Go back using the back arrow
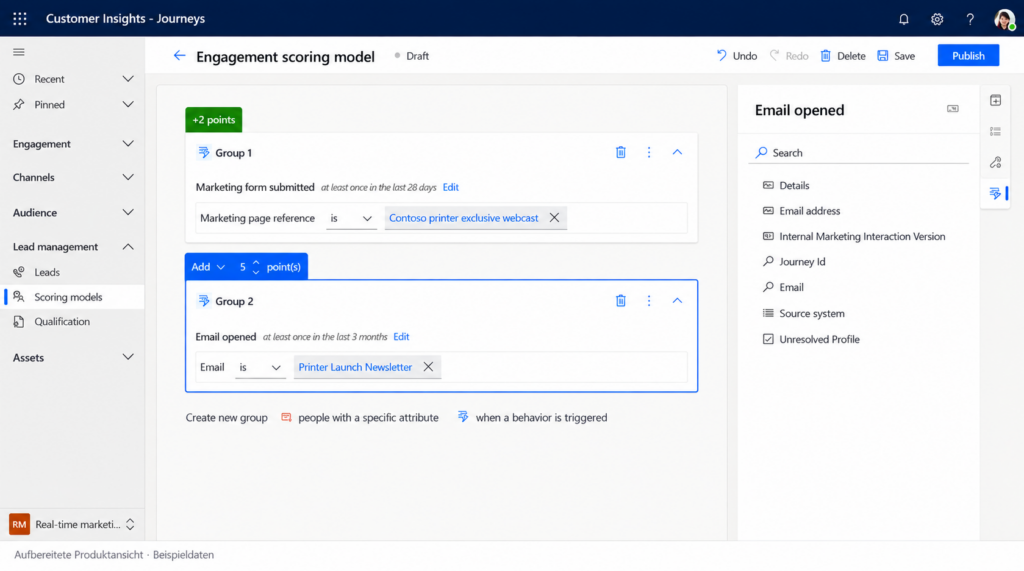This screenshot has width=1024, height=571. click(x=179, y=56)
